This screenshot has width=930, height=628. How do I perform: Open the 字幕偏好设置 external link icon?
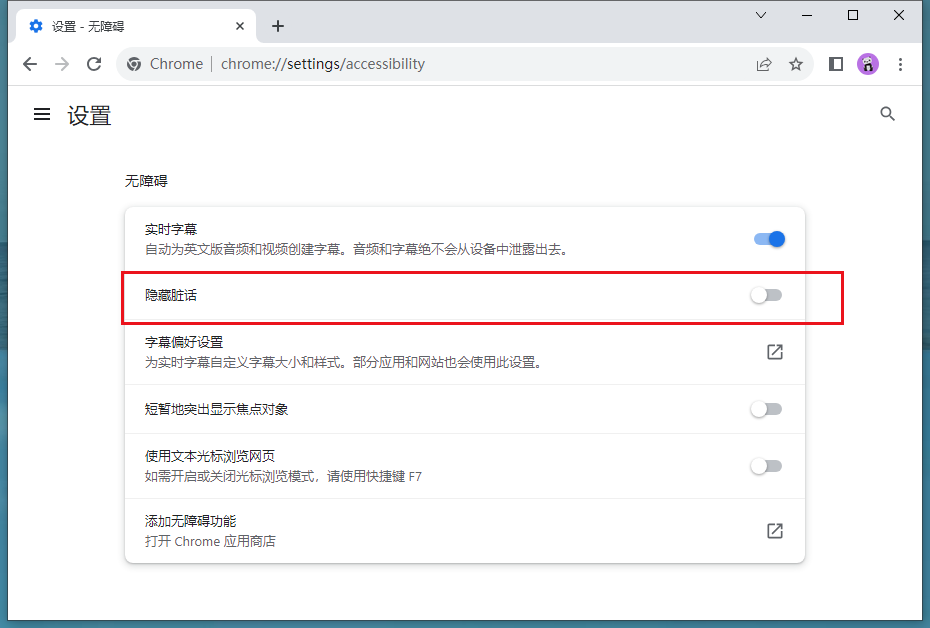coord(775,352)
